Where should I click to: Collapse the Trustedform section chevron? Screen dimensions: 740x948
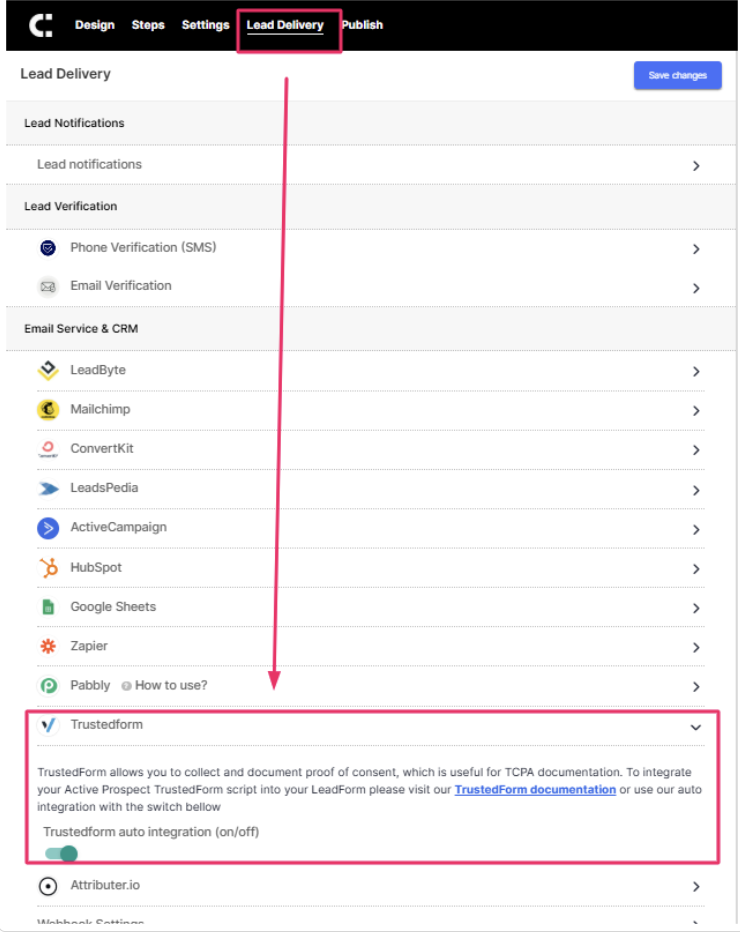point(696,727)
